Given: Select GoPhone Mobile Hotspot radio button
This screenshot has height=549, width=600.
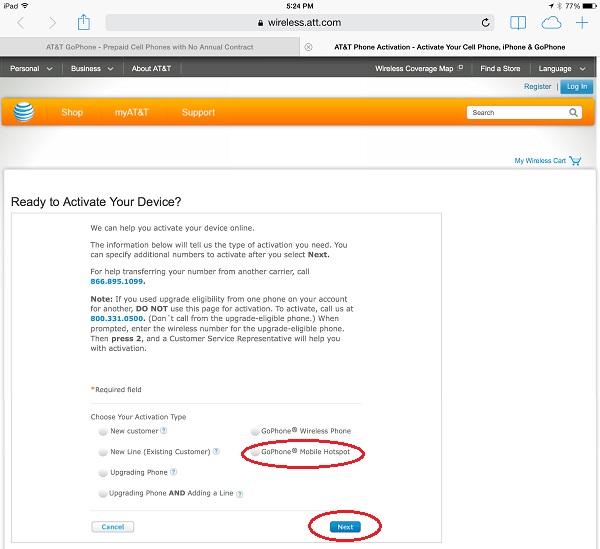Looking at the screenshot, I should (255, 452).
